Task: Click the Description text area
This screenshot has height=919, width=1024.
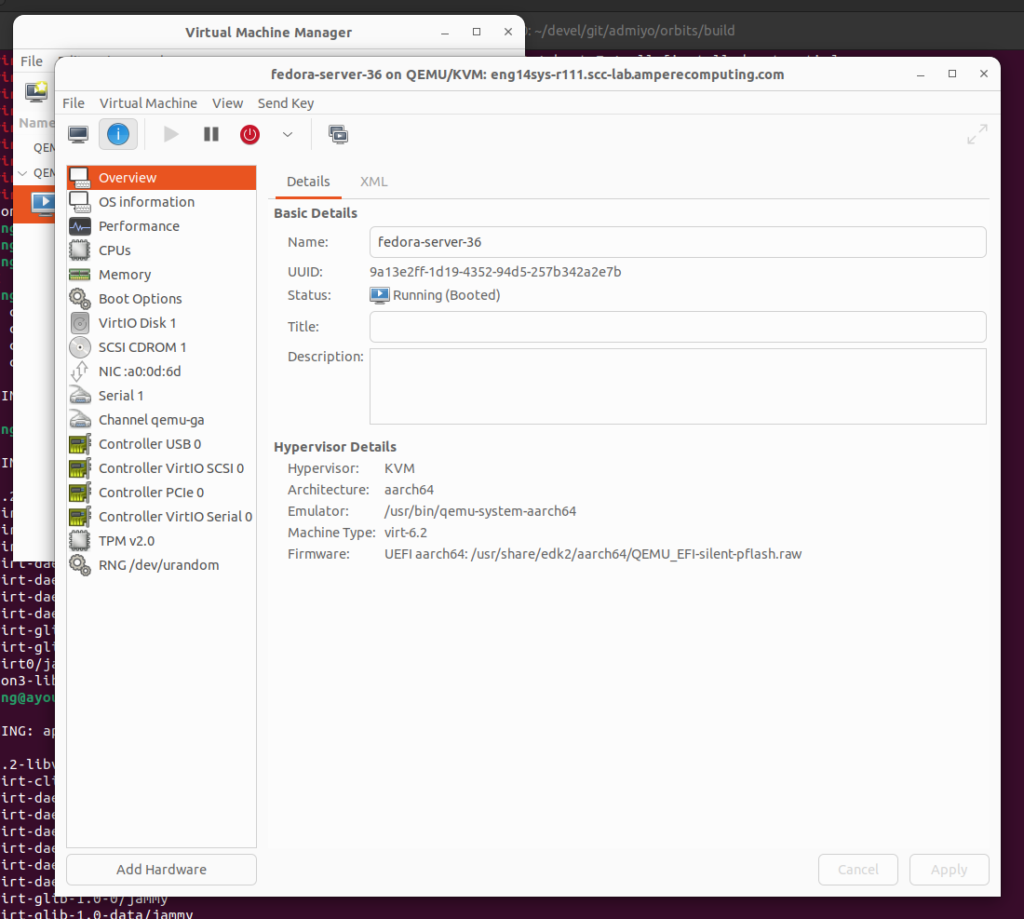Action: click(x=678, y=386)
